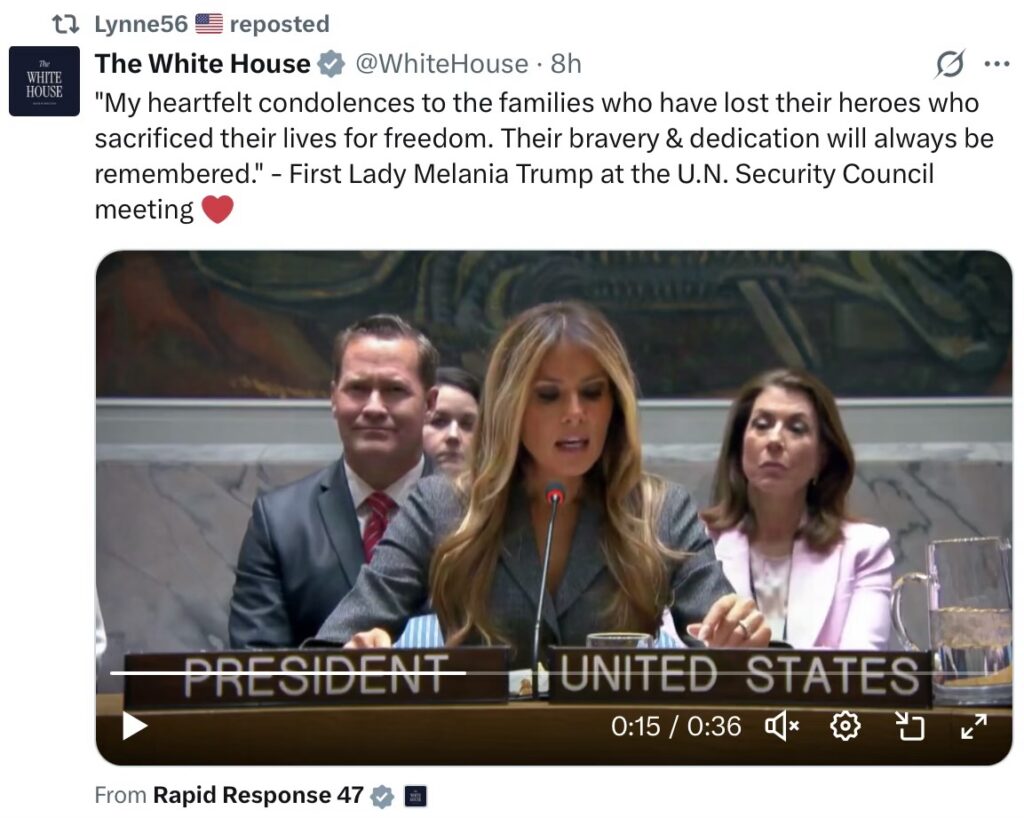Open the three-dot more options menu
This screenshot has height=818, width=1024.
tap(997, 64)
